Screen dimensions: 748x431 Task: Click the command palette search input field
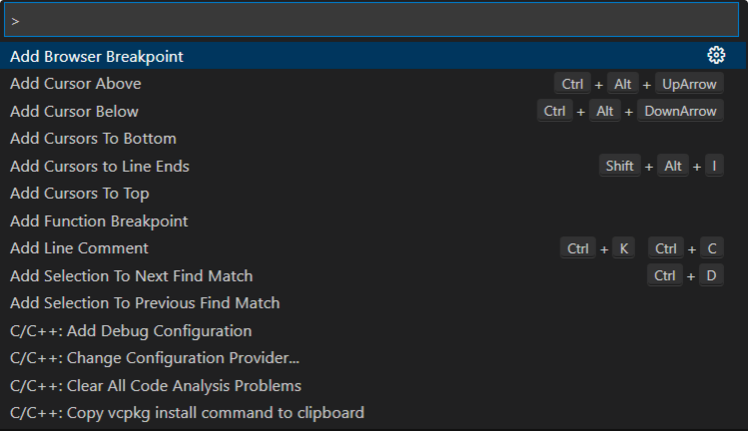point(374,20)
